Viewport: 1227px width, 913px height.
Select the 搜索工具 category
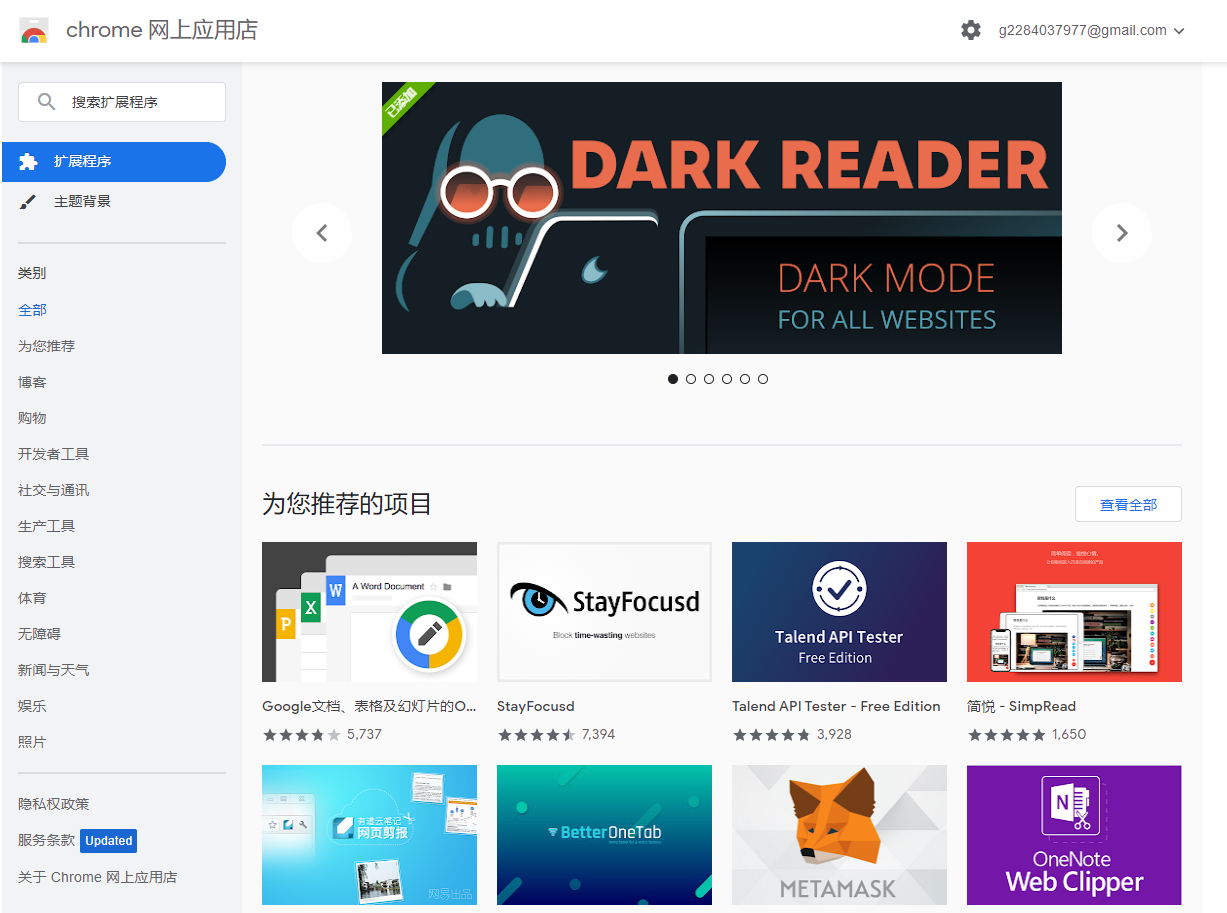point(46,562)
